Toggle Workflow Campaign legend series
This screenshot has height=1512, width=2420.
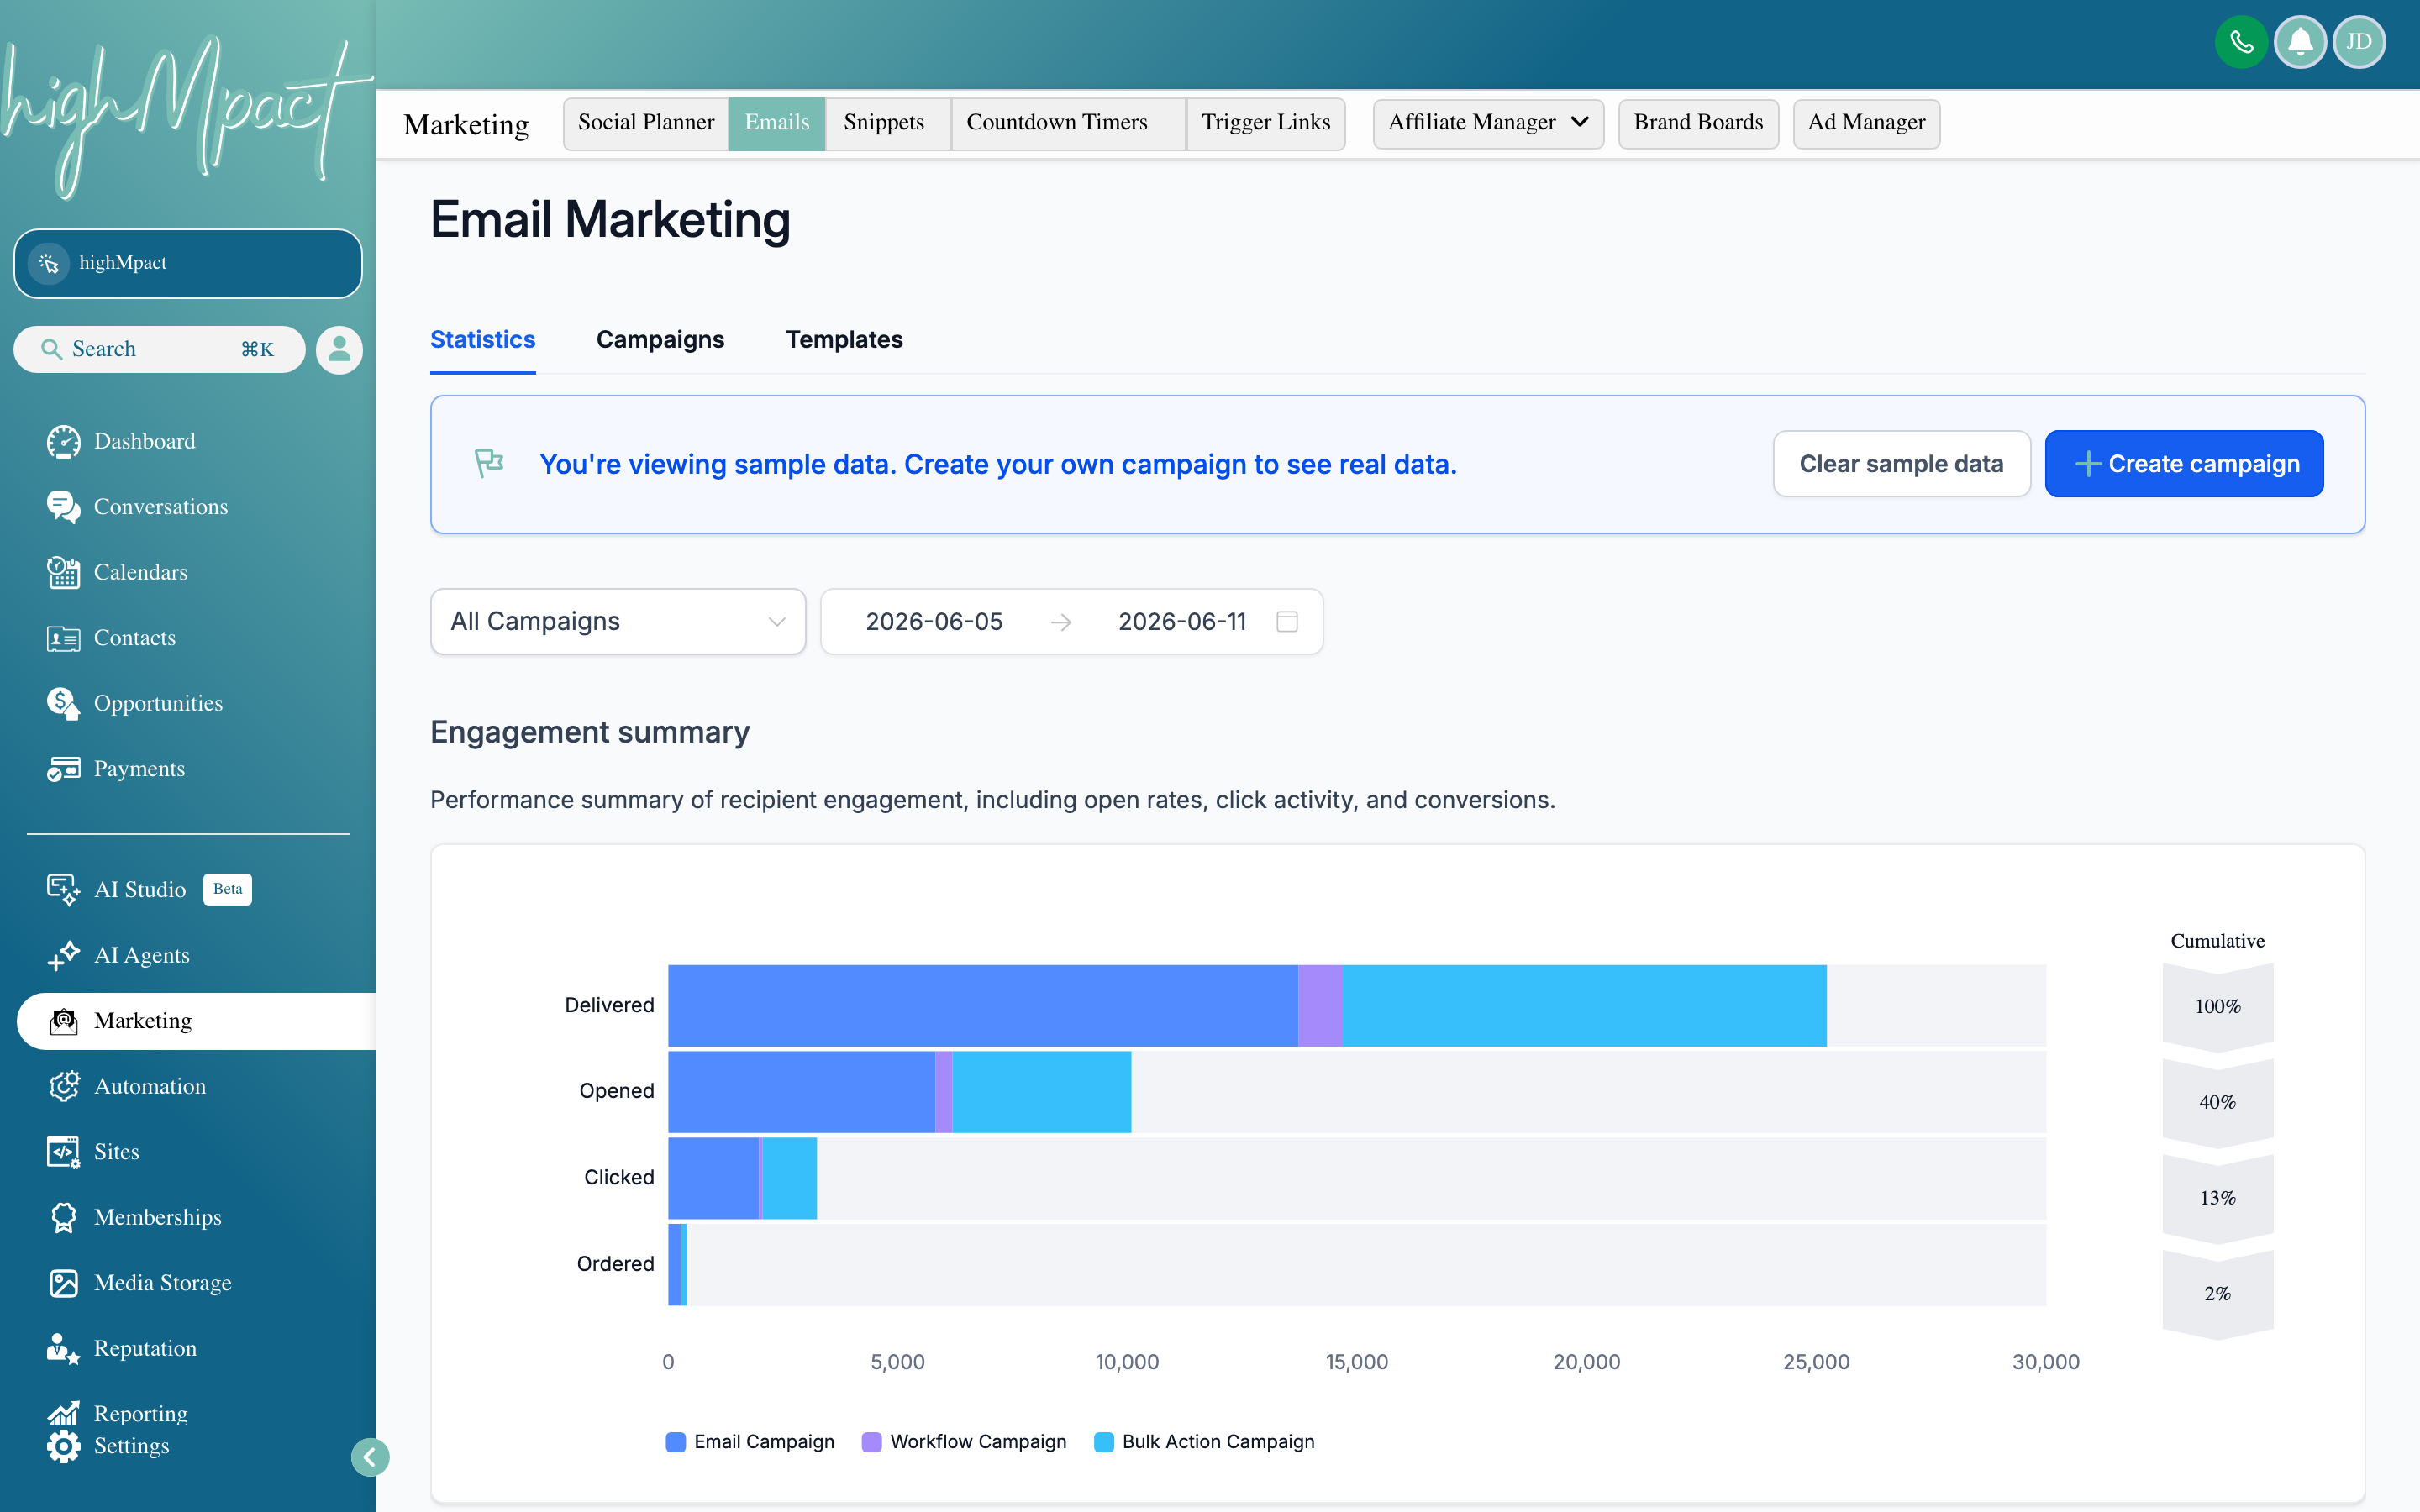(x=964, y=1442)
